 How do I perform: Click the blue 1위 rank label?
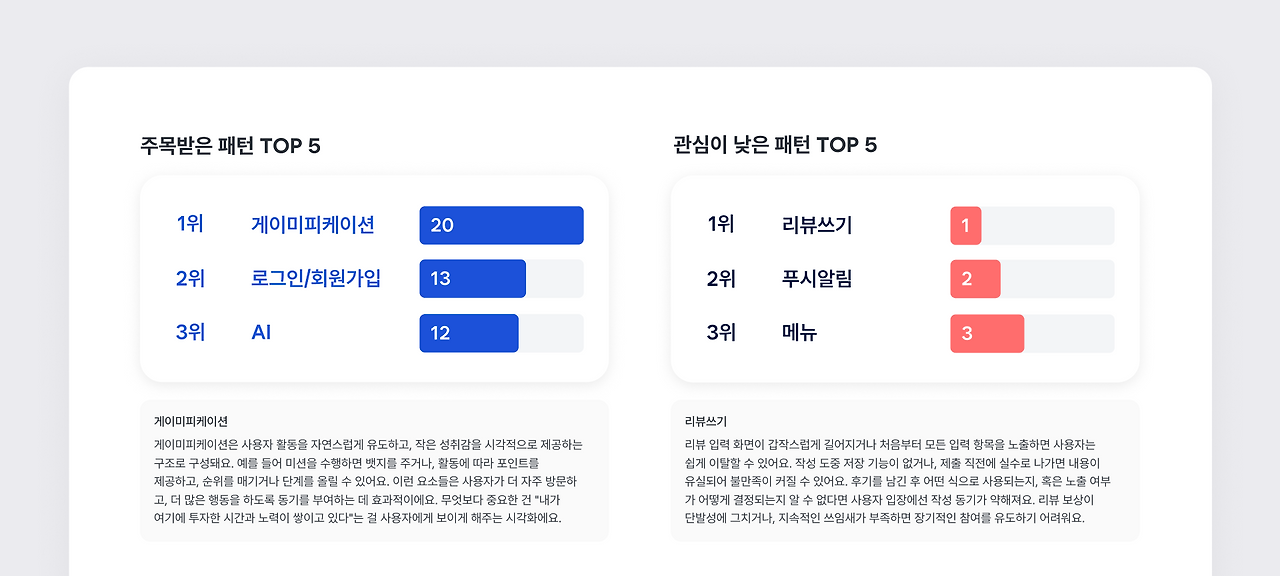[190, 224]
